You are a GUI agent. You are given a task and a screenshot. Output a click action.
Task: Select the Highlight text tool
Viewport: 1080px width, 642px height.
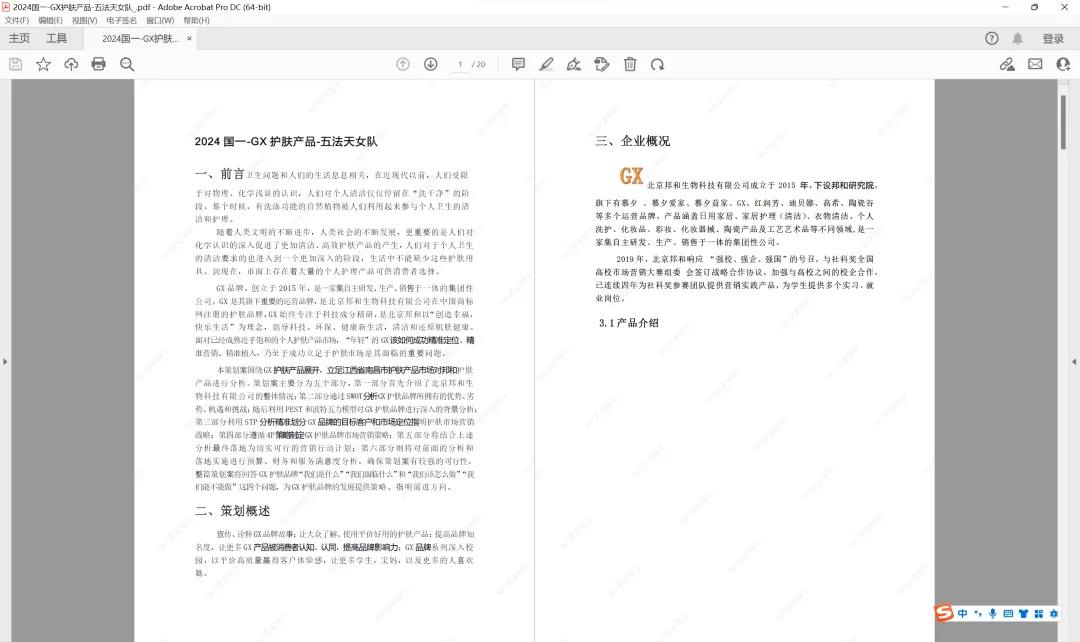pos(546,63)
